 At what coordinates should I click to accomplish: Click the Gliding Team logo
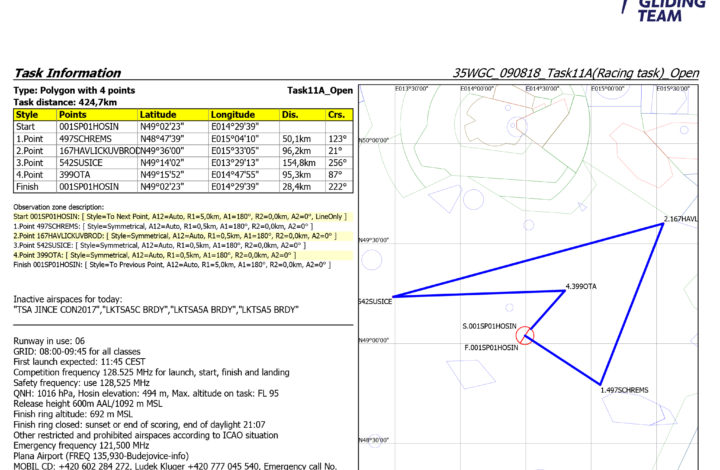tap(667, 10)
